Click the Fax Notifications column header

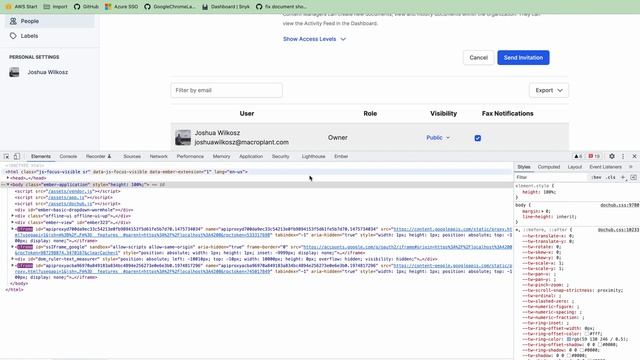coord(507,113)
